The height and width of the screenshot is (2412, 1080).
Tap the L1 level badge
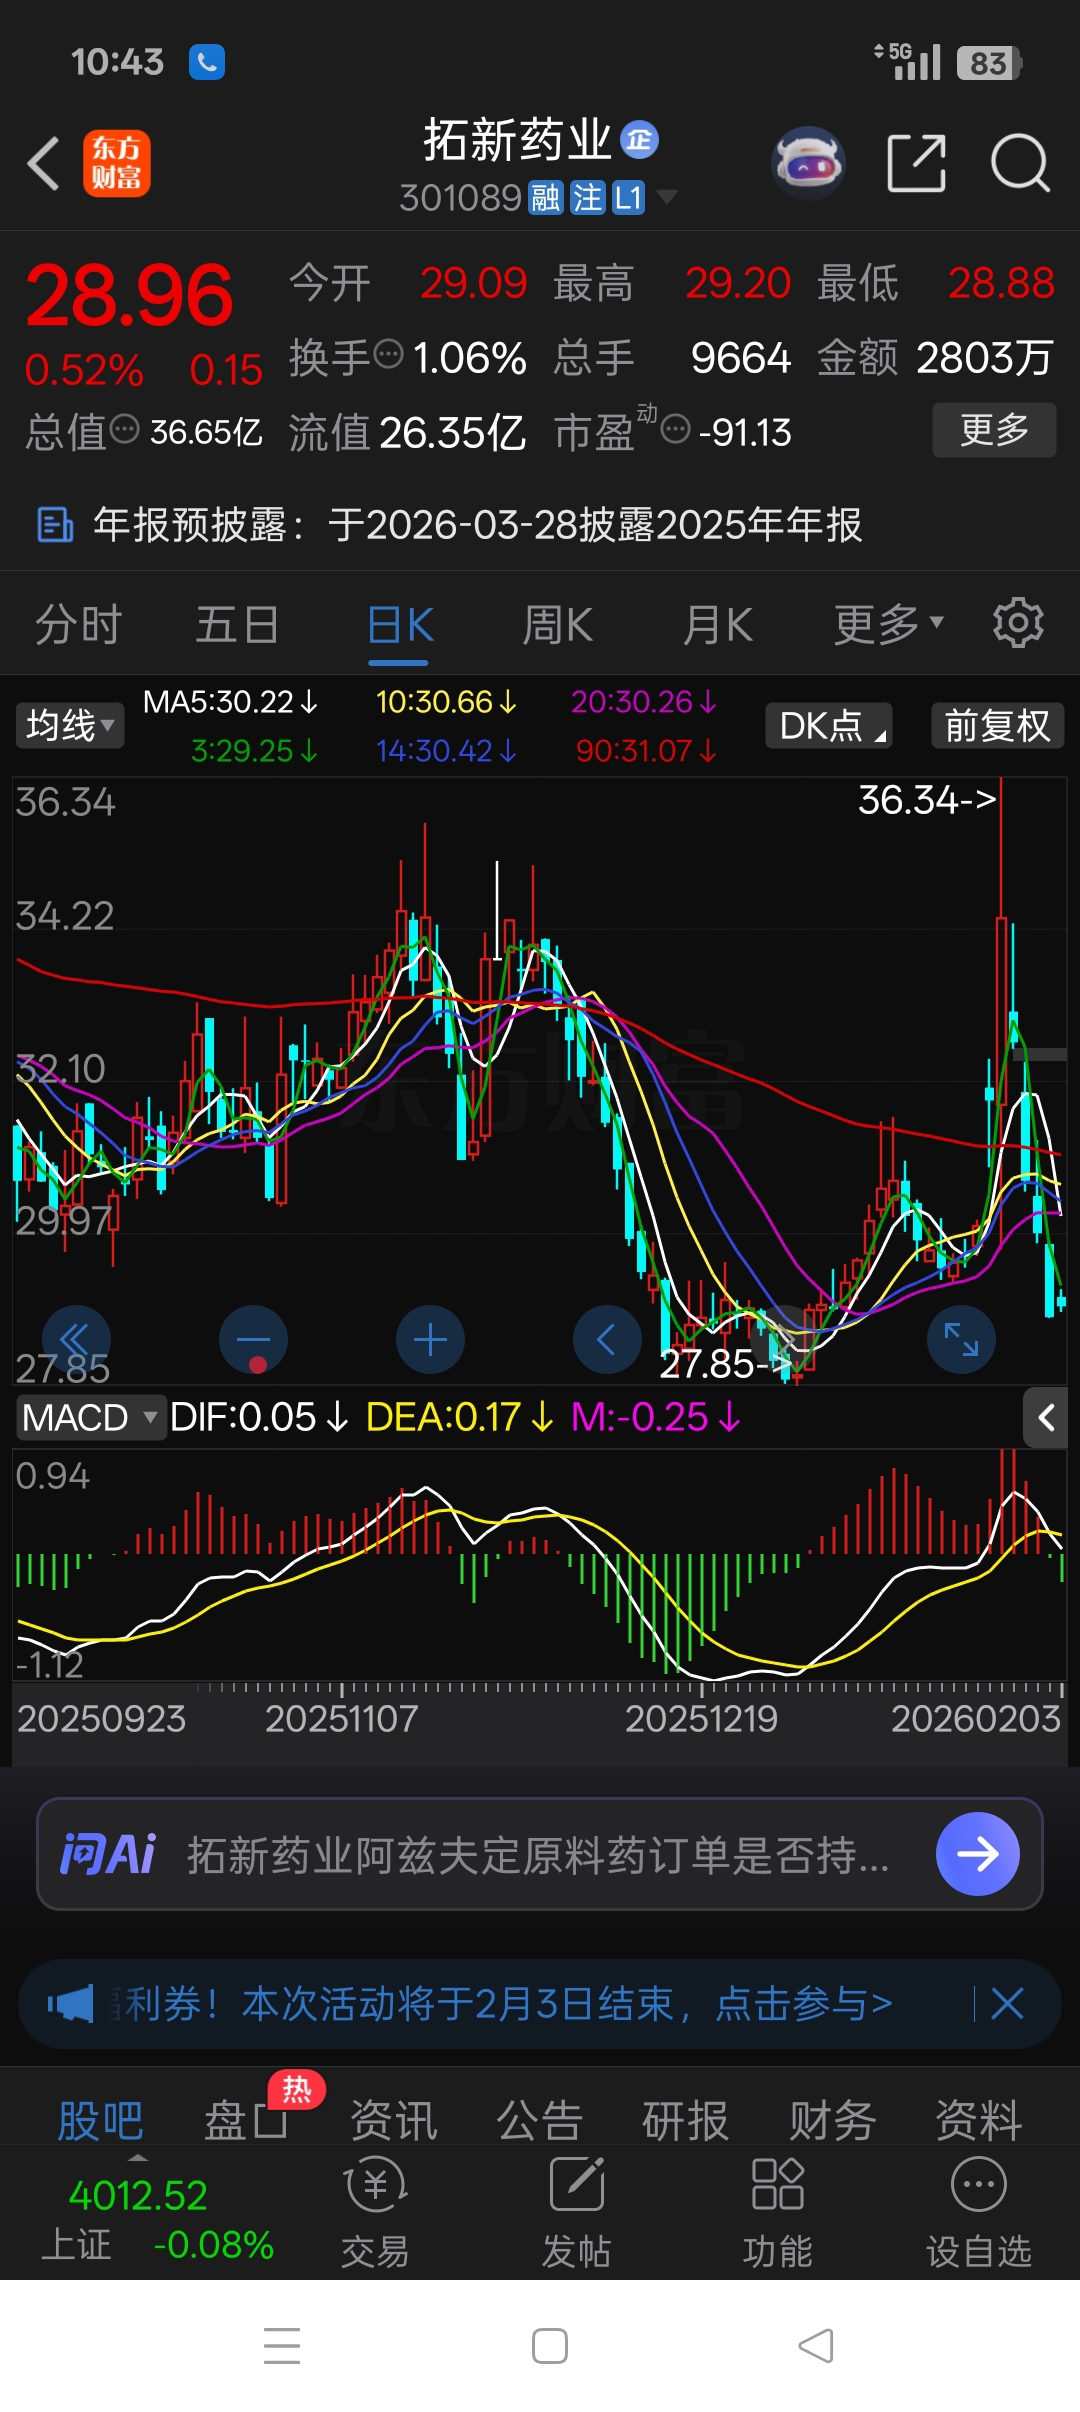coord(628,197)
